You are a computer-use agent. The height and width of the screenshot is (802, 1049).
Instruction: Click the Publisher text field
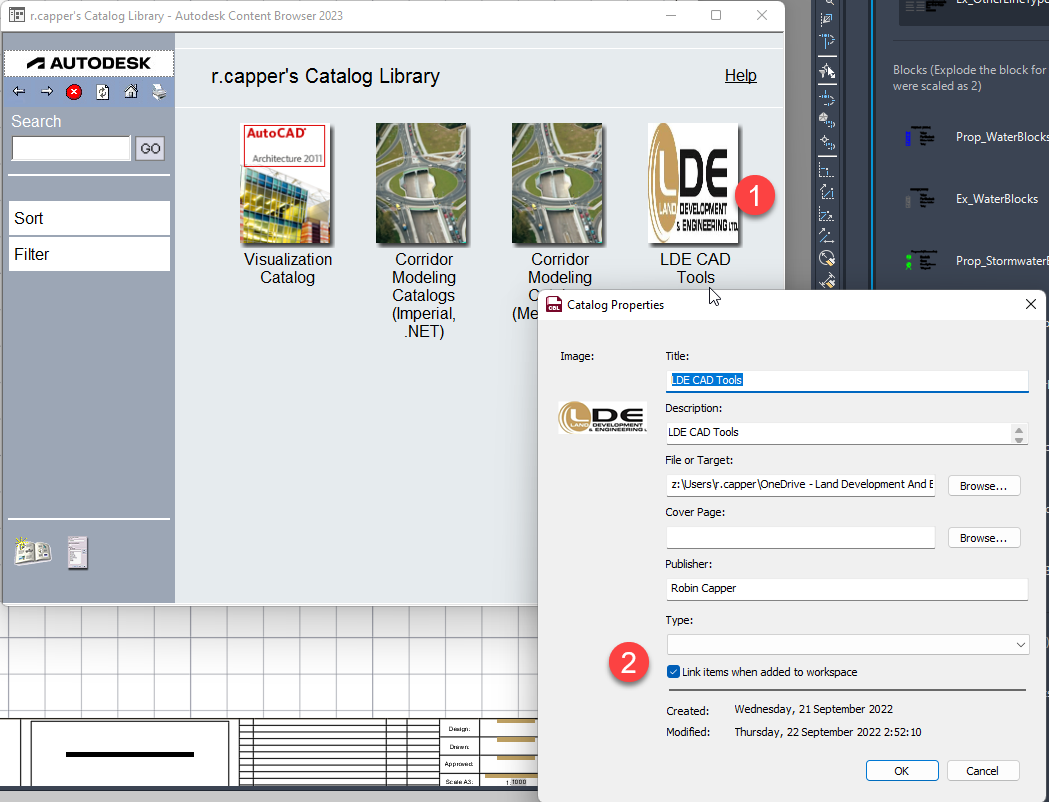(846, 589)
